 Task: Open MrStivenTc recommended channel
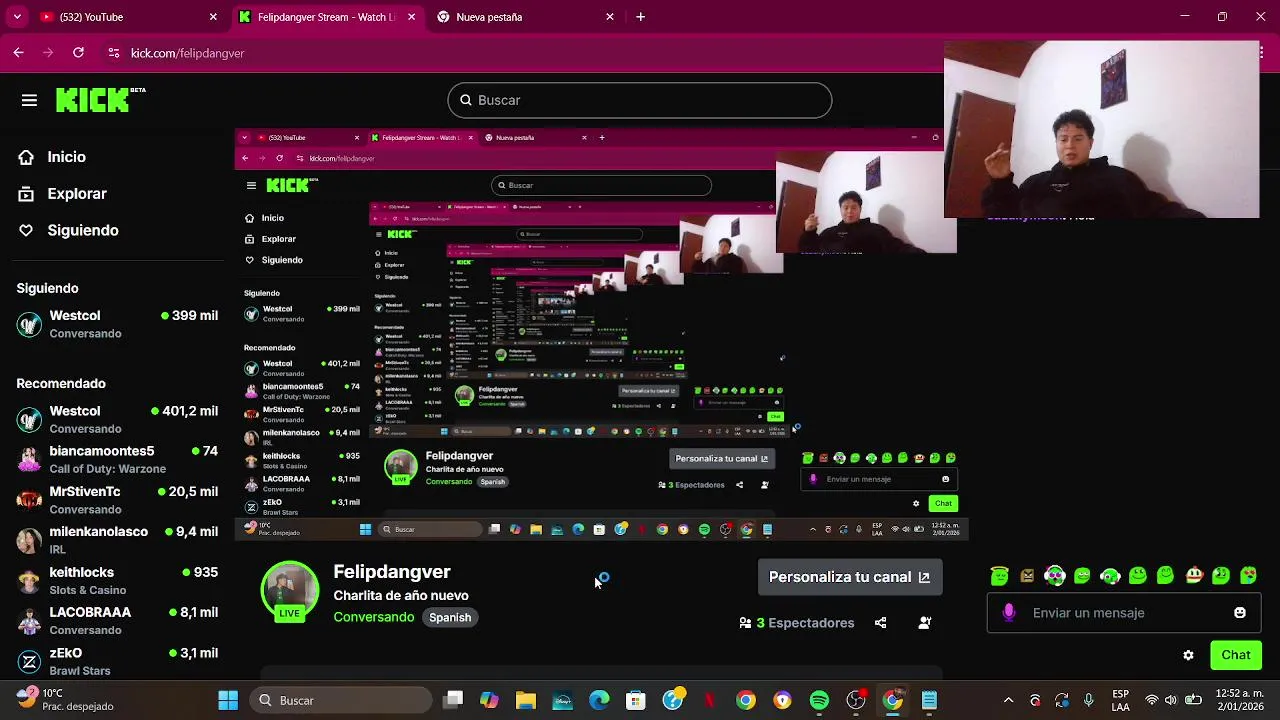117,500
